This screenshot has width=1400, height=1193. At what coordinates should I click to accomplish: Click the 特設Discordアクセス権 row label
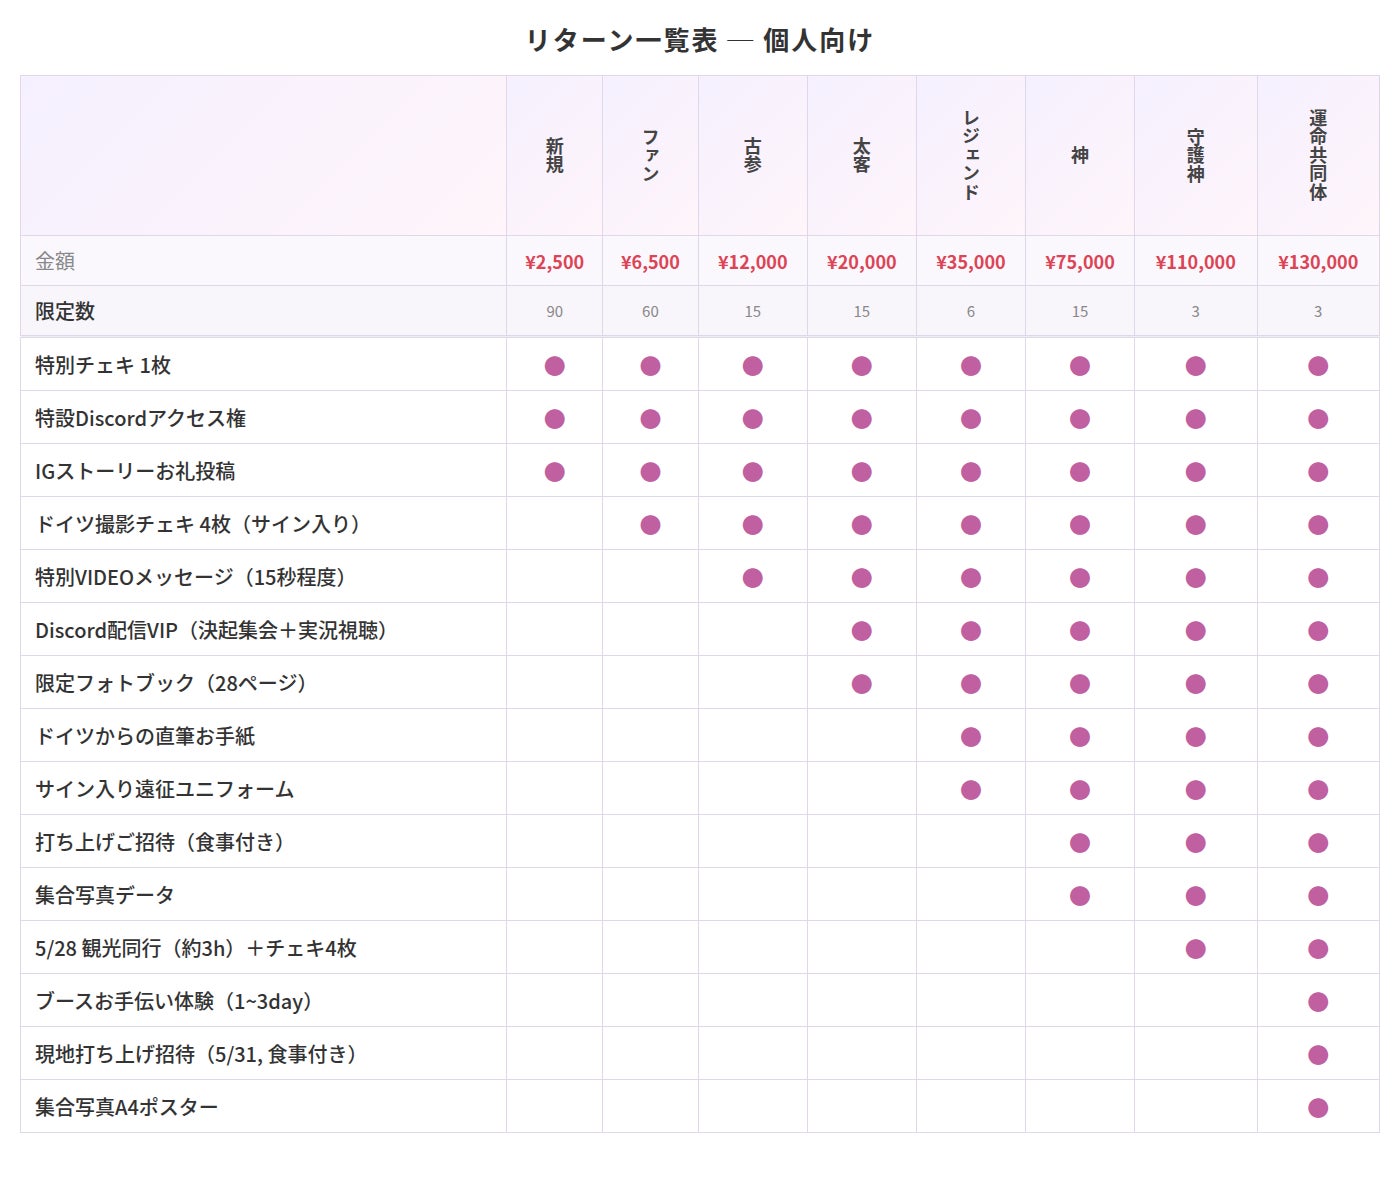(x=140, y=418)
